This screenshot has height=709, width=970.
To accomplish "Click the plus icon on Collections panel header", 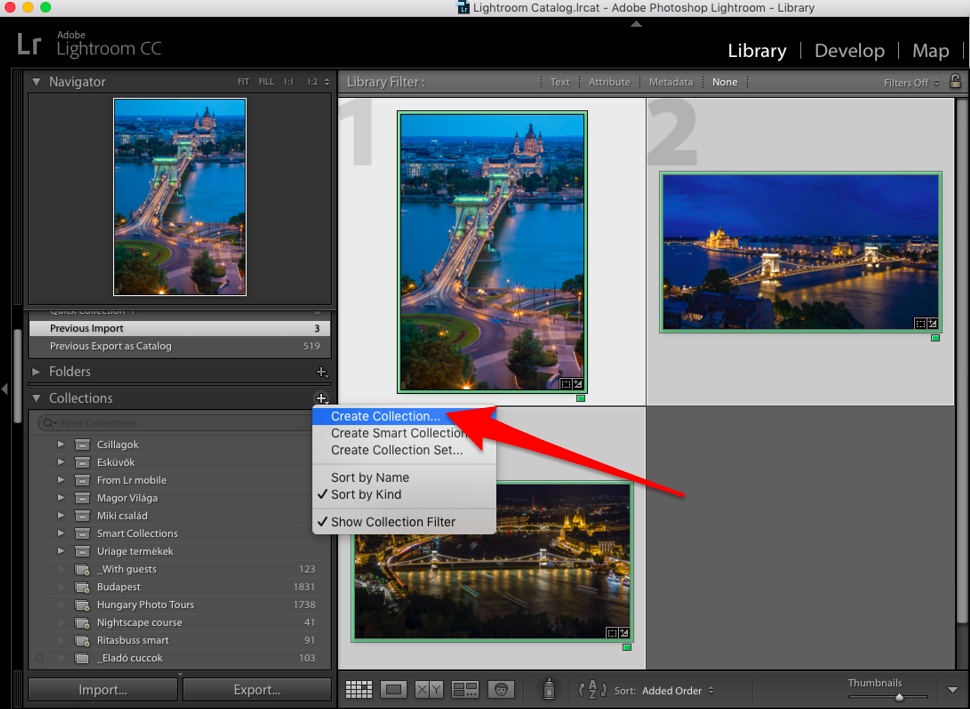I will coord(322,398).
